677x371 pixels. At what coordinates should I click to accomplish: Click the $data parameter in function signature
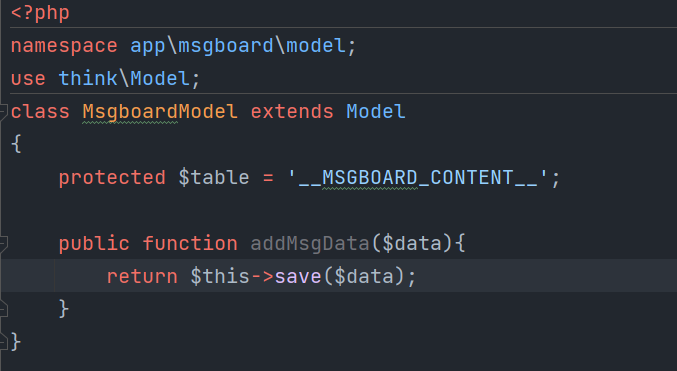[x=412, y=244]
